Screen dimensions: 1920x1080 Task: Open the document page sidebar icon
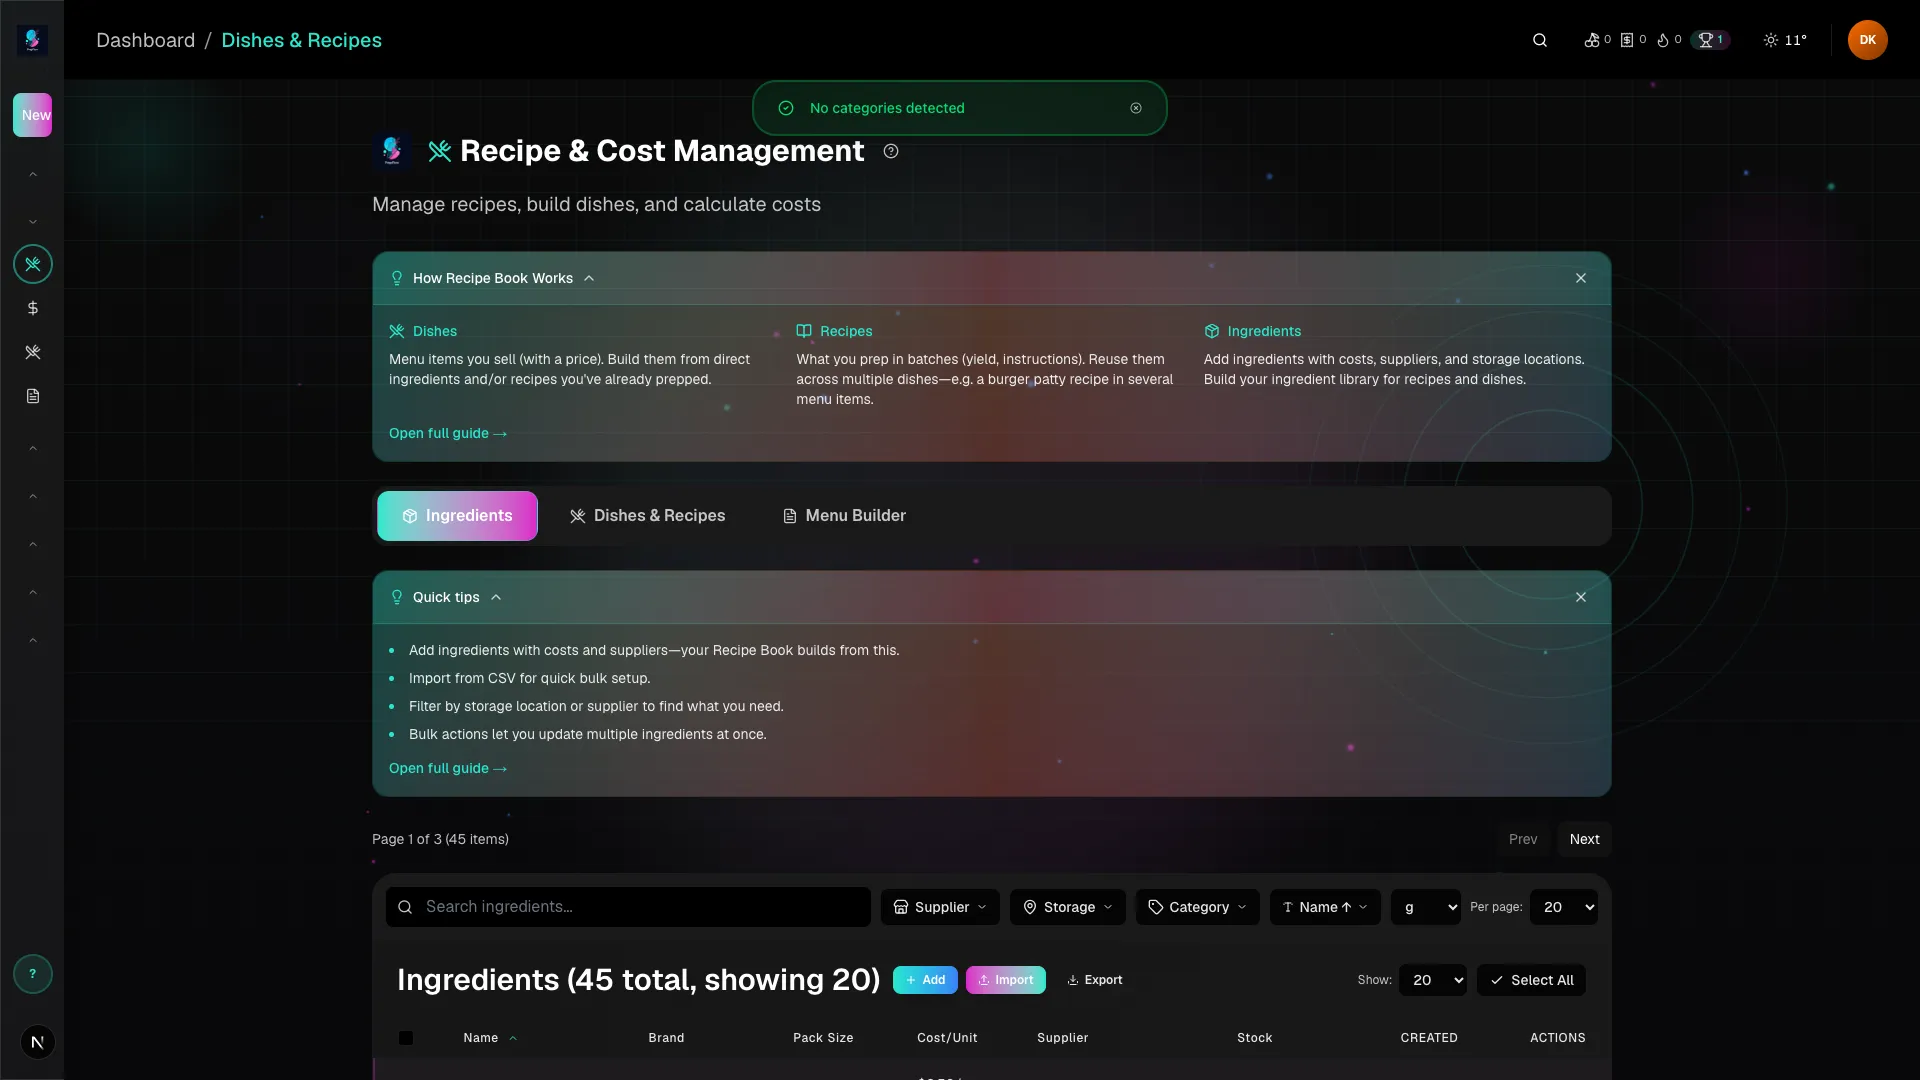[33, 396]
